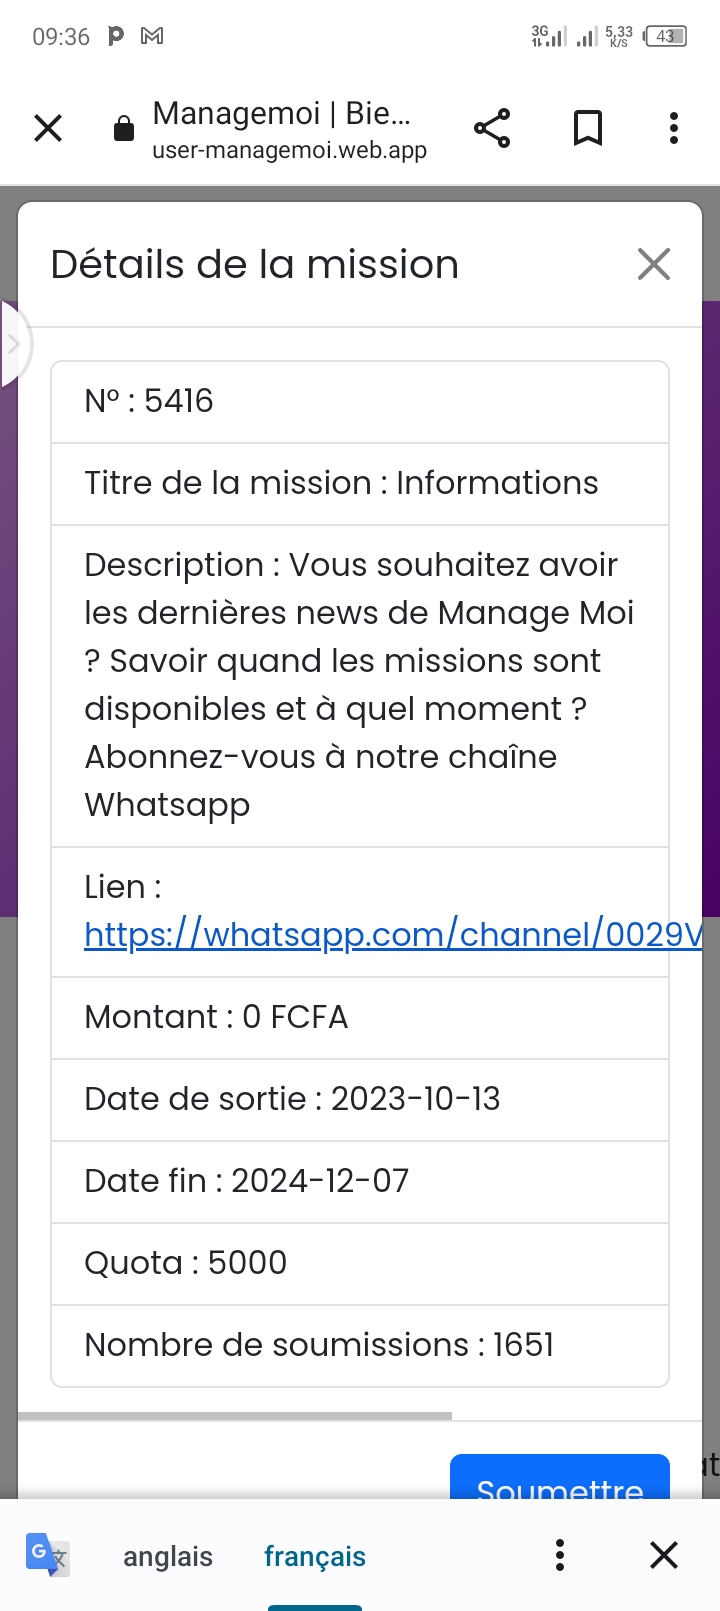Tap the P notification icon in status bar

(116, 37)
